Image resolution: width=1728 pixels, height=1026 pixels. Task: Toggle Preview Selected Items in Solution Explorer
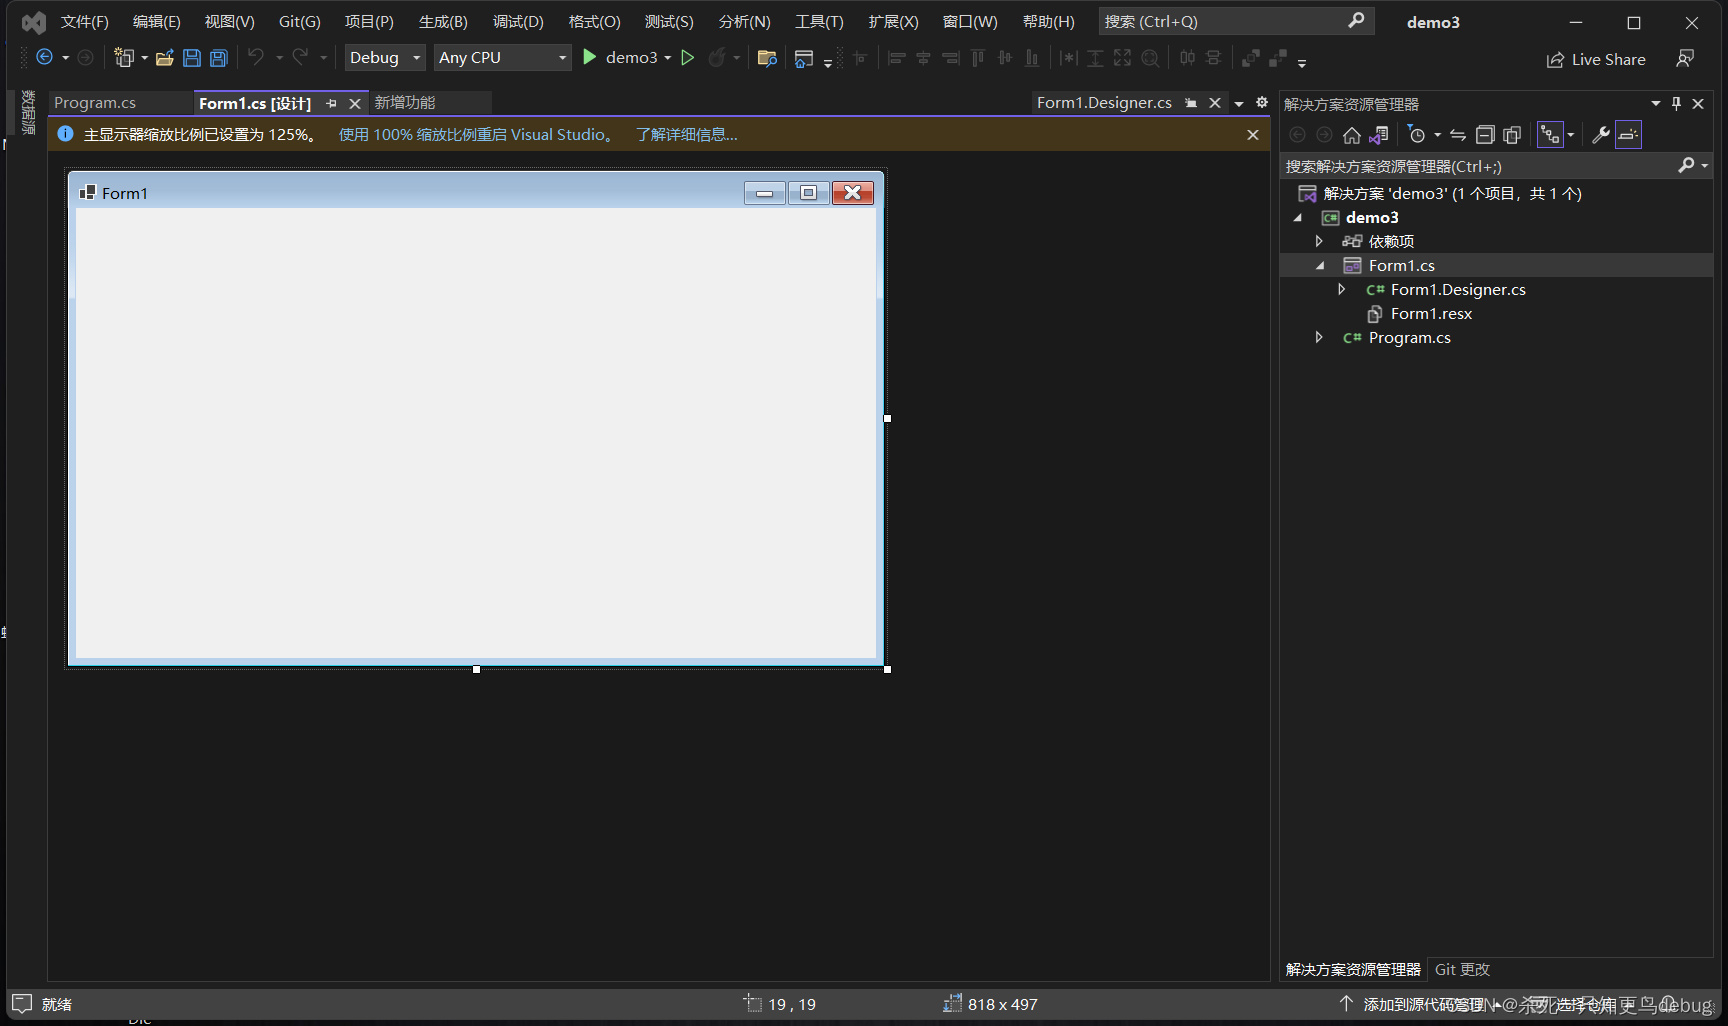[1628, 135]
